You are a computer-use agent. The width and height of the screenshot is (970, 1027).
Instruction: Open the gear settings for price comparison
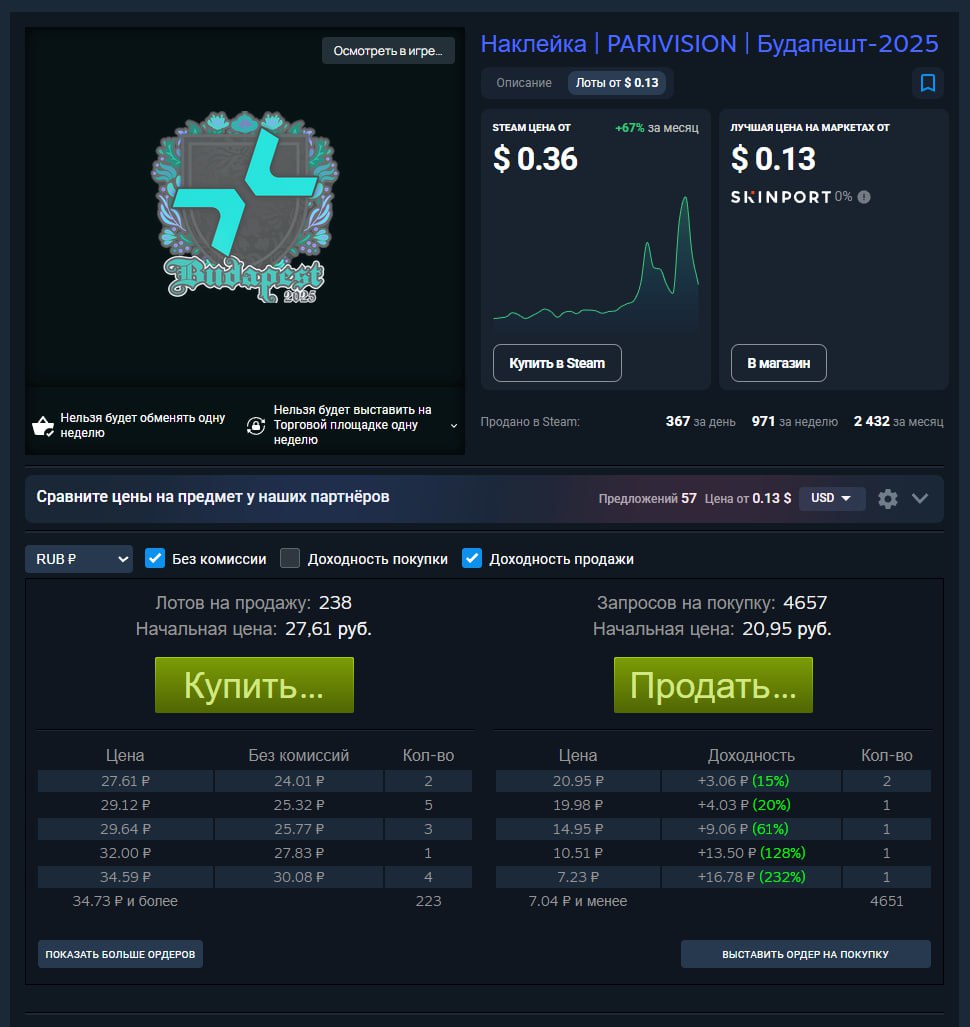[x=887, y=498]
